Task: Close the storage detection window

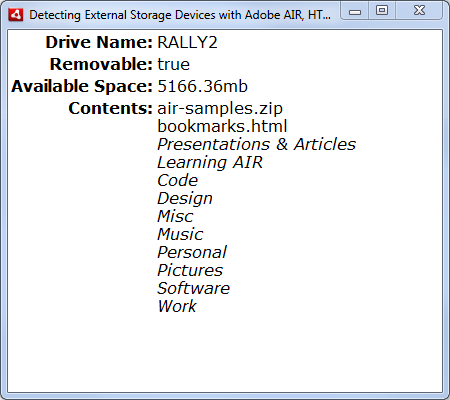Action: point(419,11)
